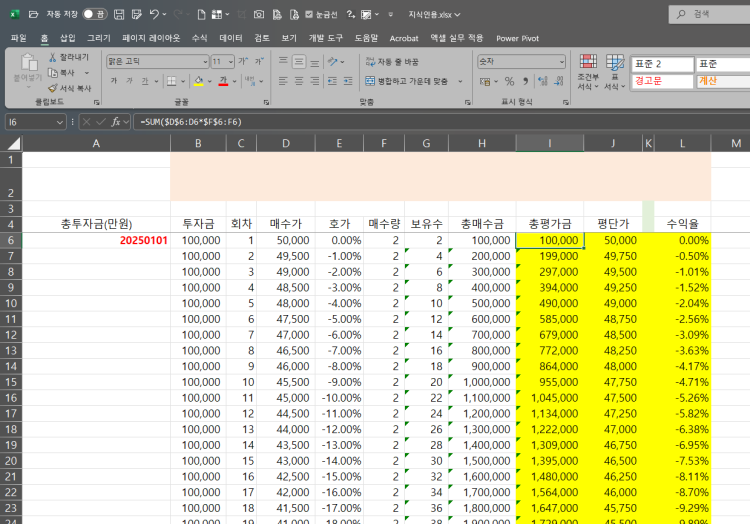
Task: Center-align text horizontally in the alignment group
Action: 299,81
